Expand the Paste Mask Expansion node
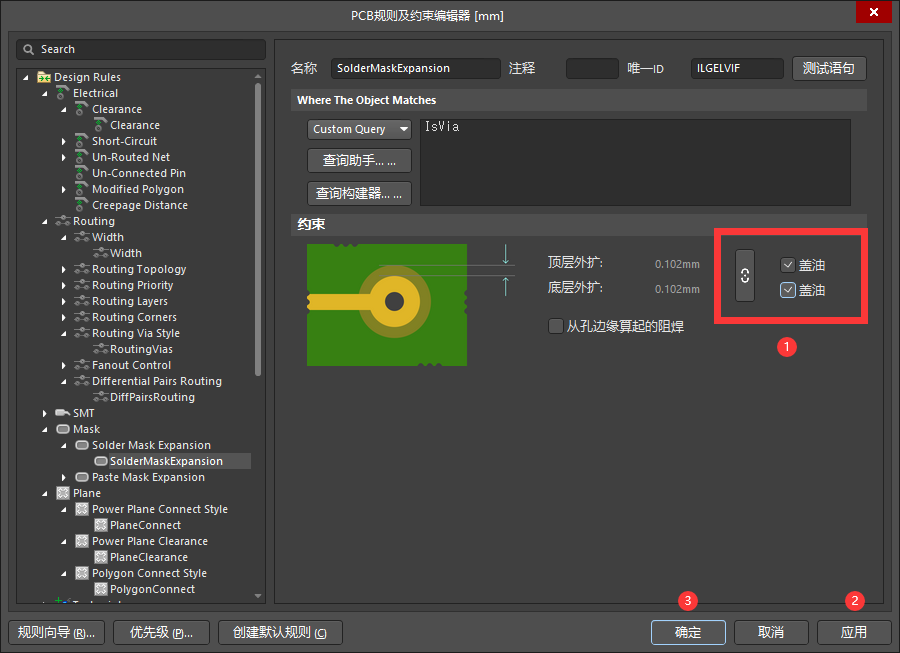 coord(64,477)
